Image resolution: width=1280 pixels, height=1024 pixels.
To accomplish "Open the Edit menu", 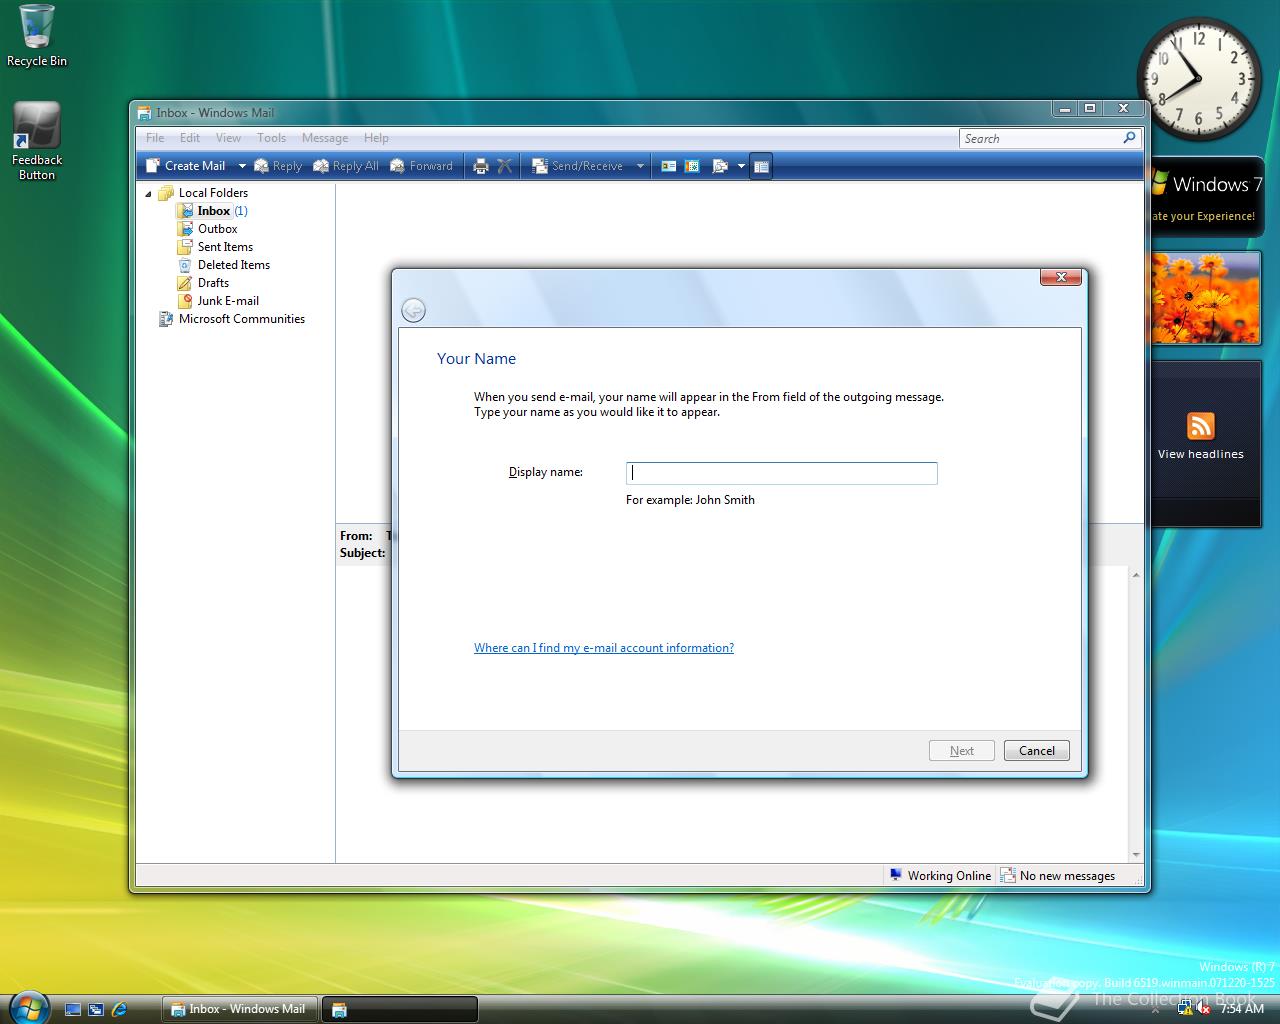I will click(190, 138).
